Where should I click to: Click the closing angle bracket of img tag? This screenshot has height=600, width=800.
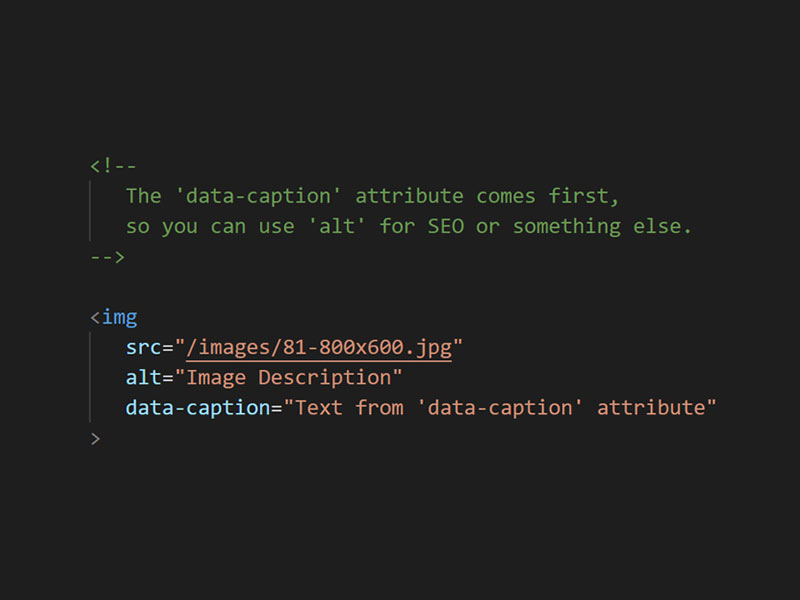[x=95, y=439]
